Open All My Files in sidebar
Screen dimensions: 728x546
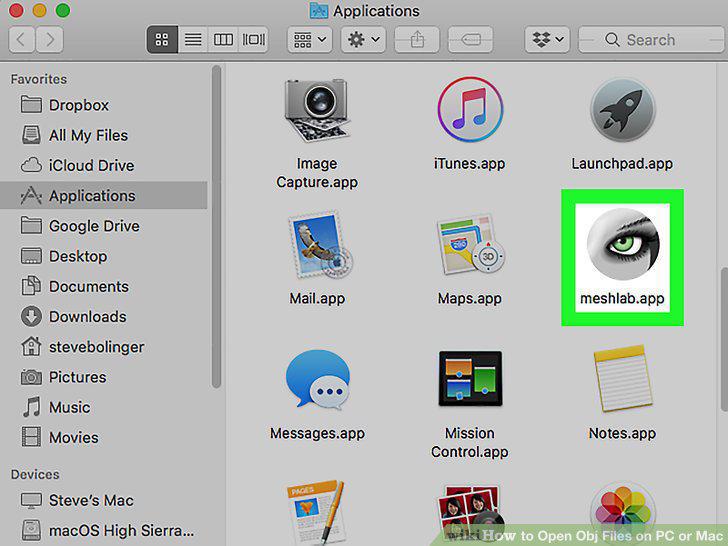pos(104,135)
